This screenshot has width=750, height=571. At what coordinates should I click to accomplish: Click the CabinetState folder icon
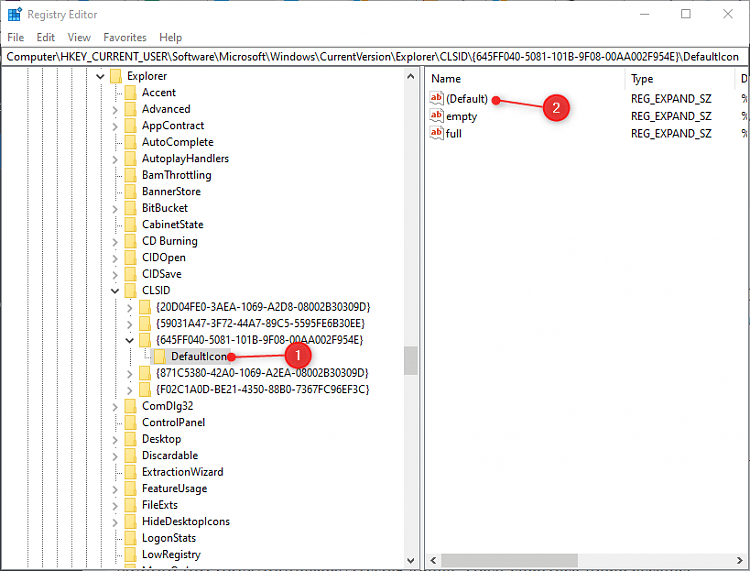coord(131,224)
